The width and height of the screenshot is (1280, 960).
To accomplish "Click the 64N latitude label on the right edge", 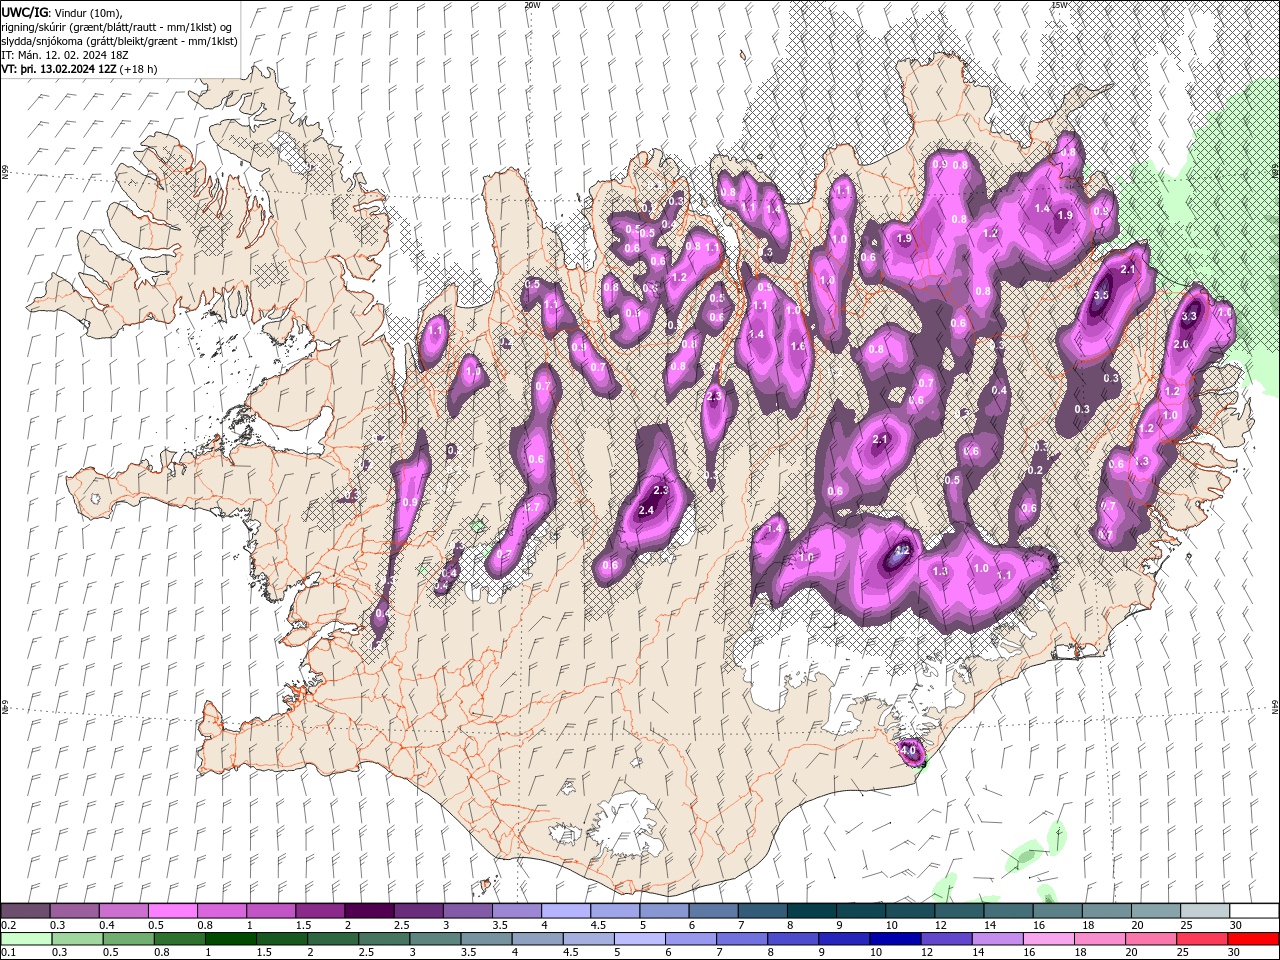I will (1275, 707).
